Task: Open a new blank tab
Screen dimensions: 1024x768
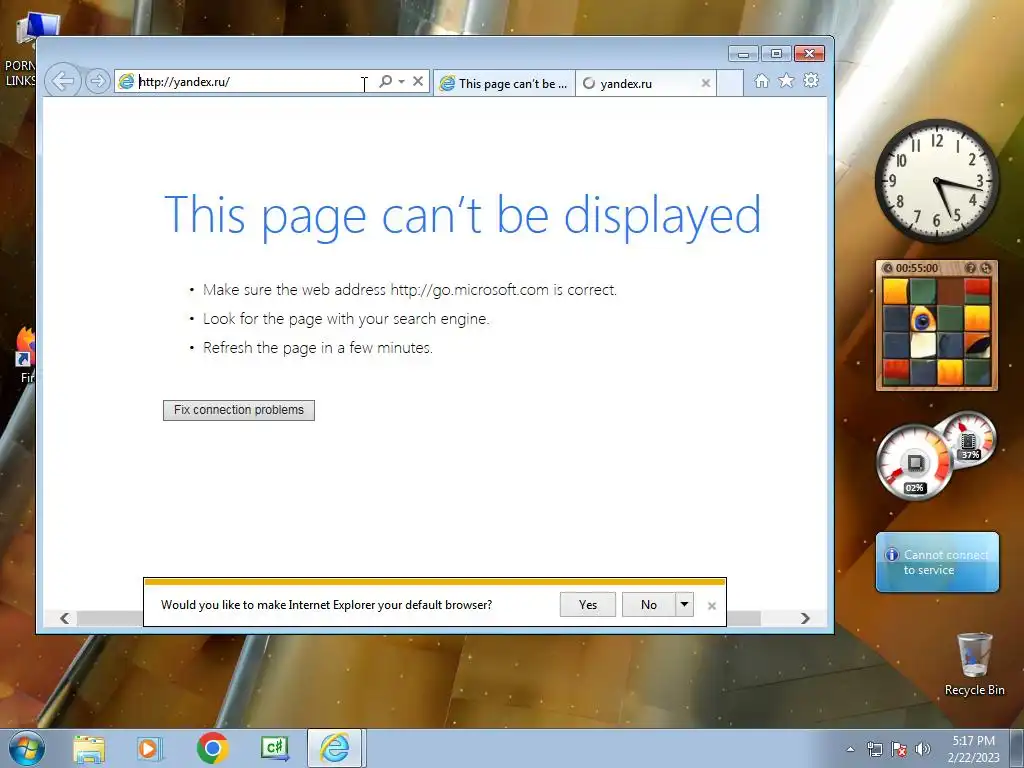Action: 730,84
